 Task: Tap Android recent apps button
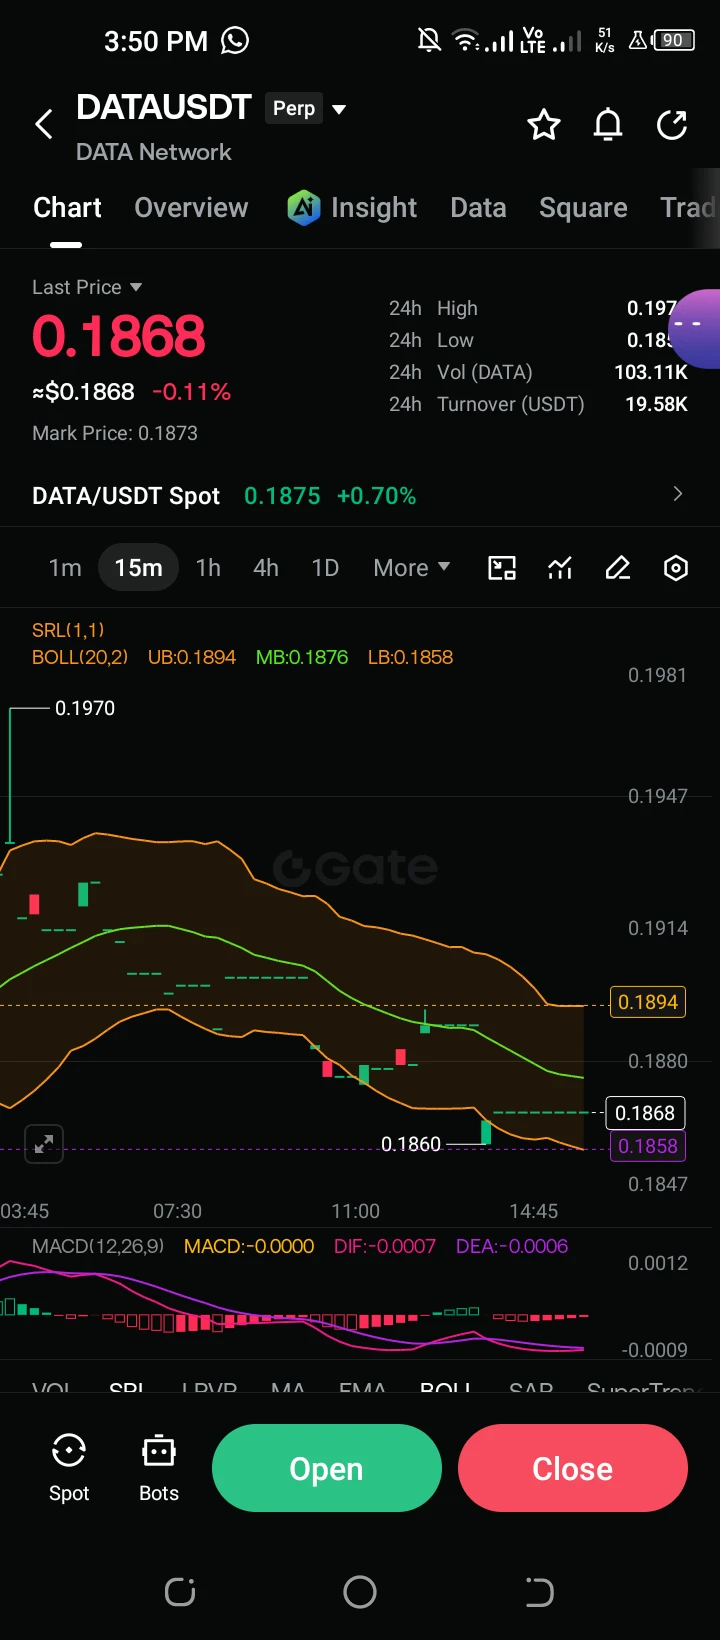[180, 1592]
